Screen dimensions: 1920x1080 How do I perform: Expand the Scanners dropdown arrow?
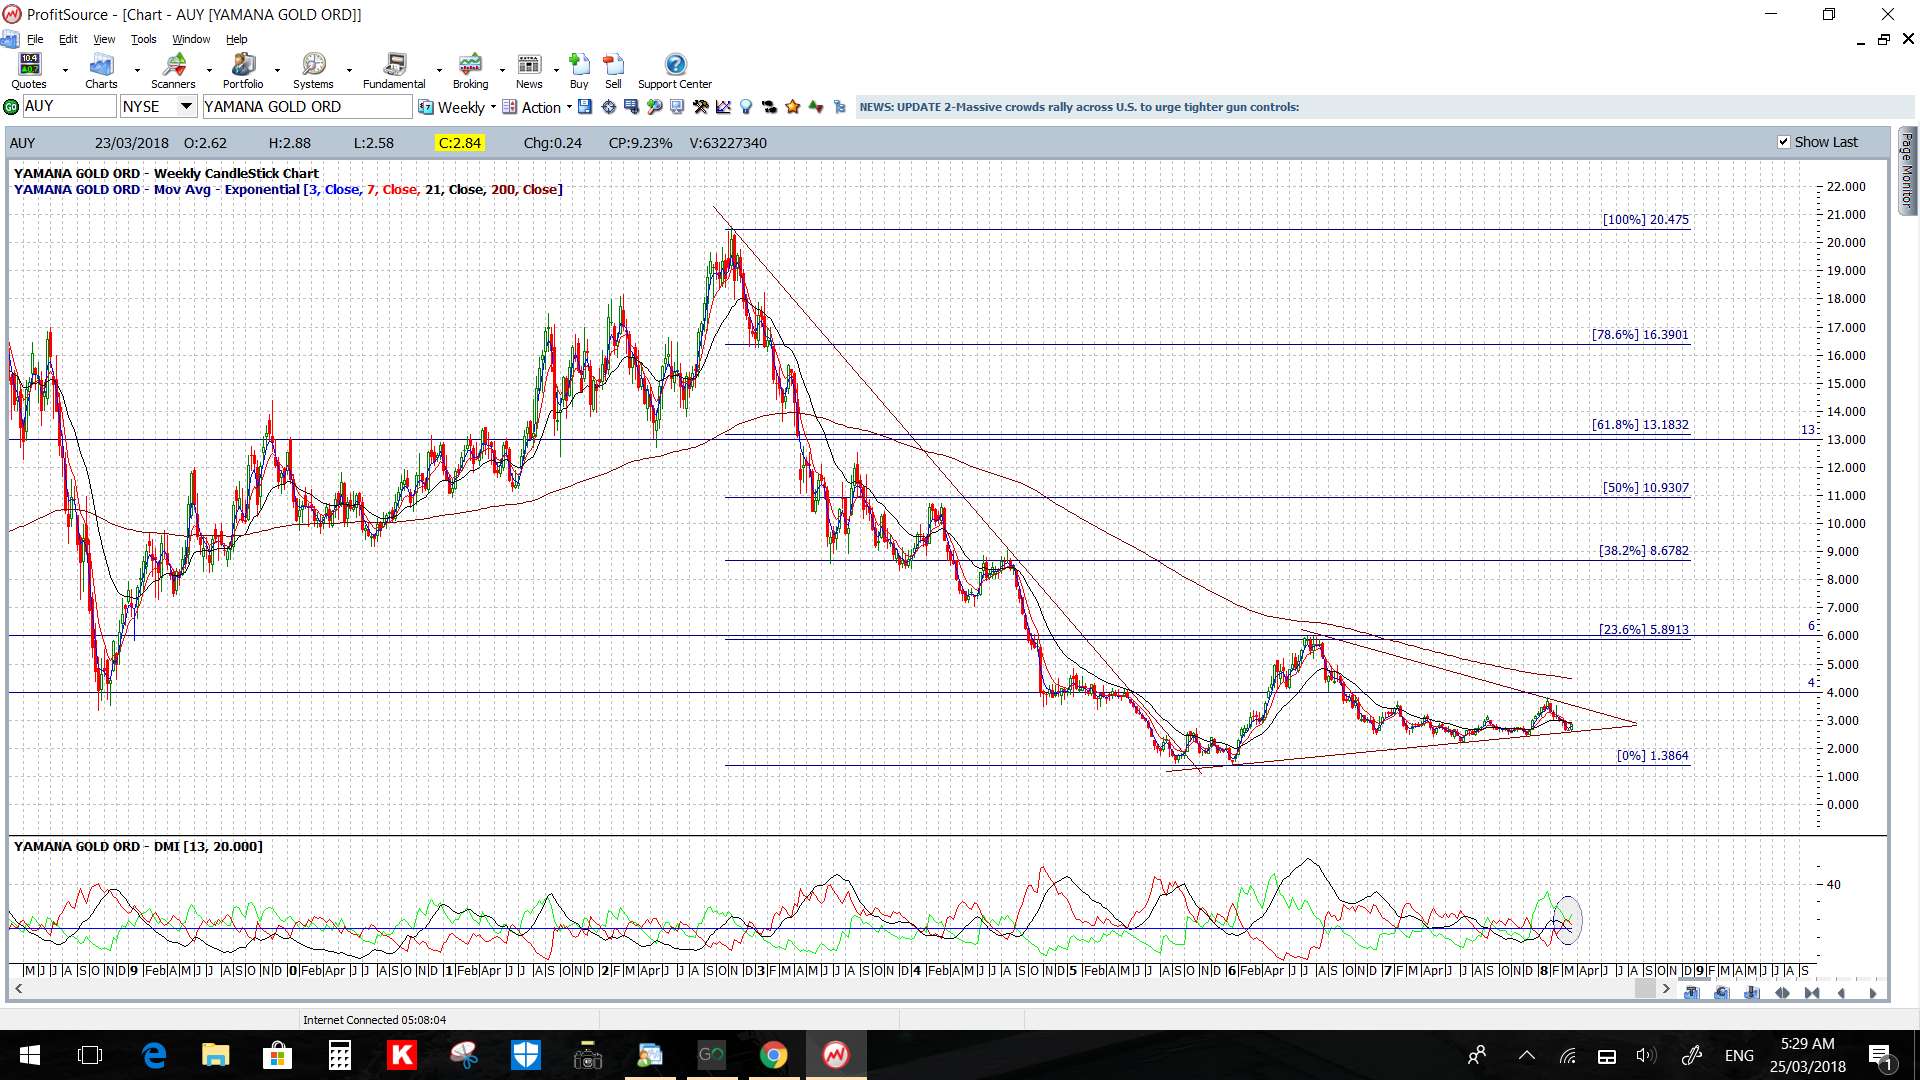(209, 71)
